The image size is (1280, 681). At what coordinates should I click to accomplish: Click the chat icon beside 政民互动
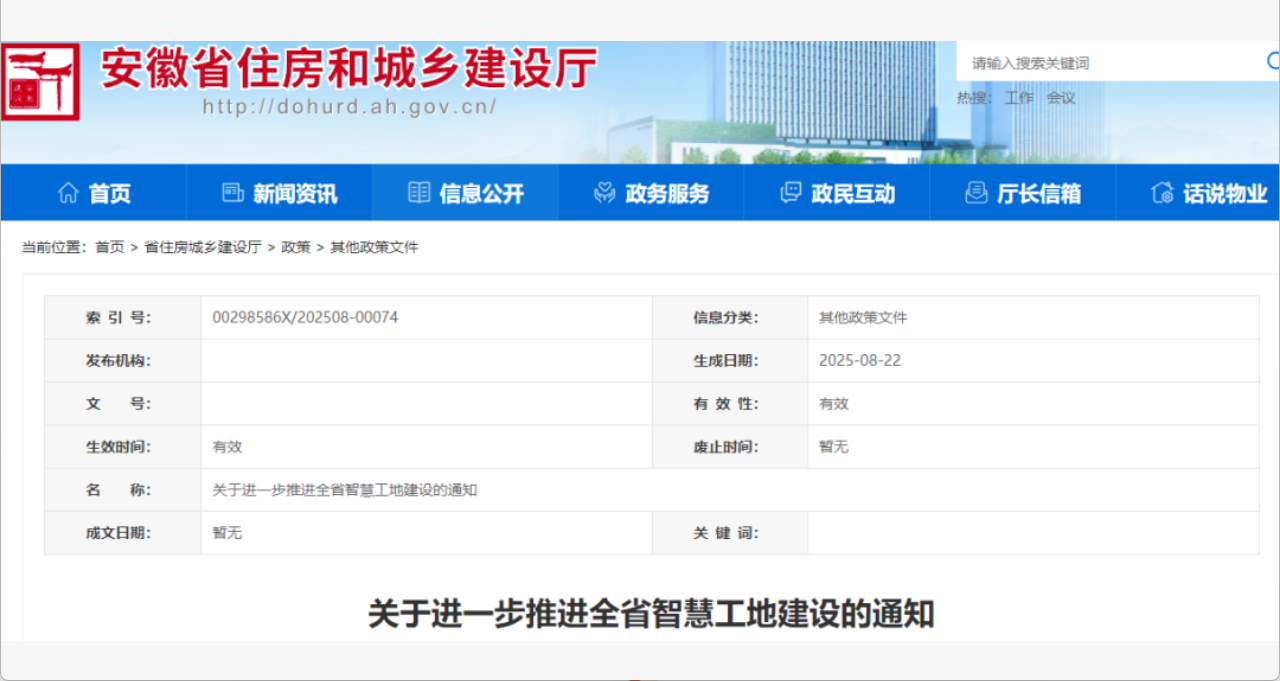(791, 193)
